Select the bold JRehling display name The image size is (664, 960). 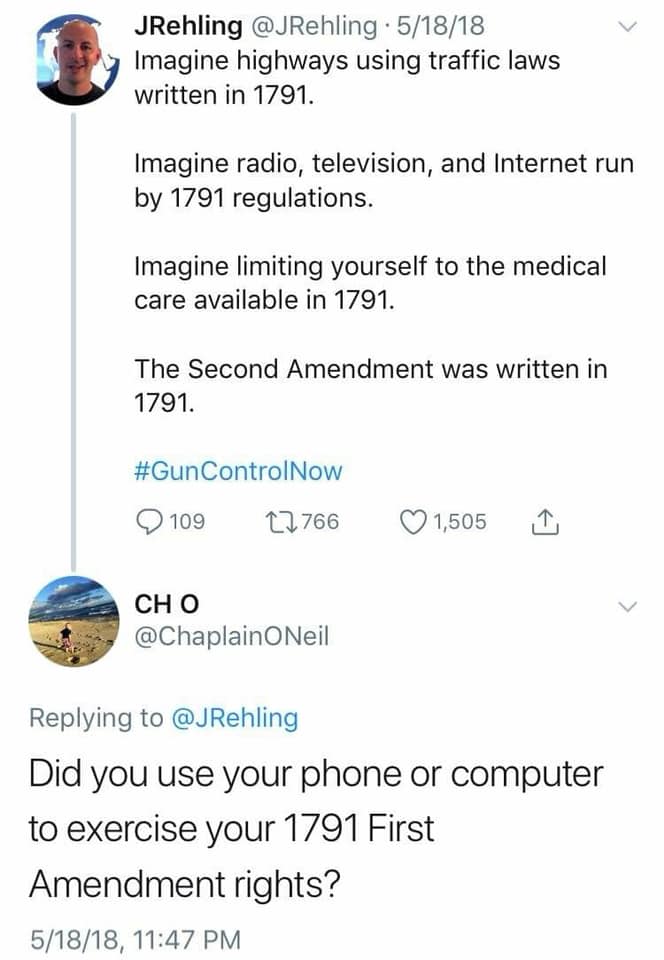coord(188,26)
